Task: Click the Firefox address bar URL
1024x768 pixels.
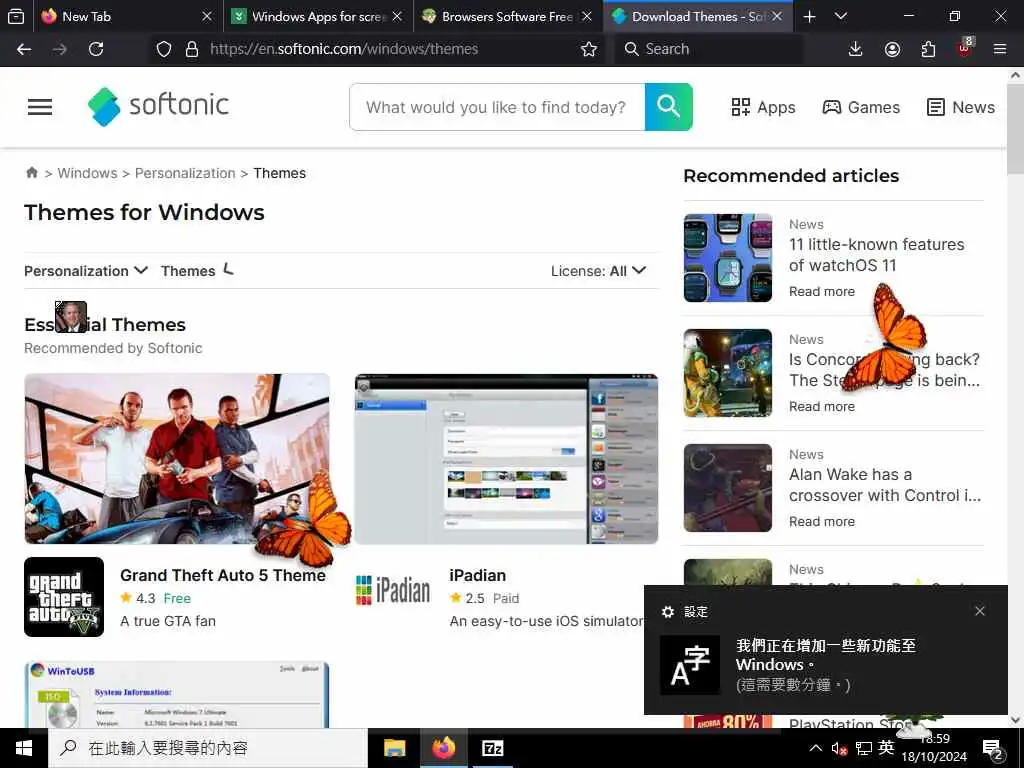Action: 344,49
